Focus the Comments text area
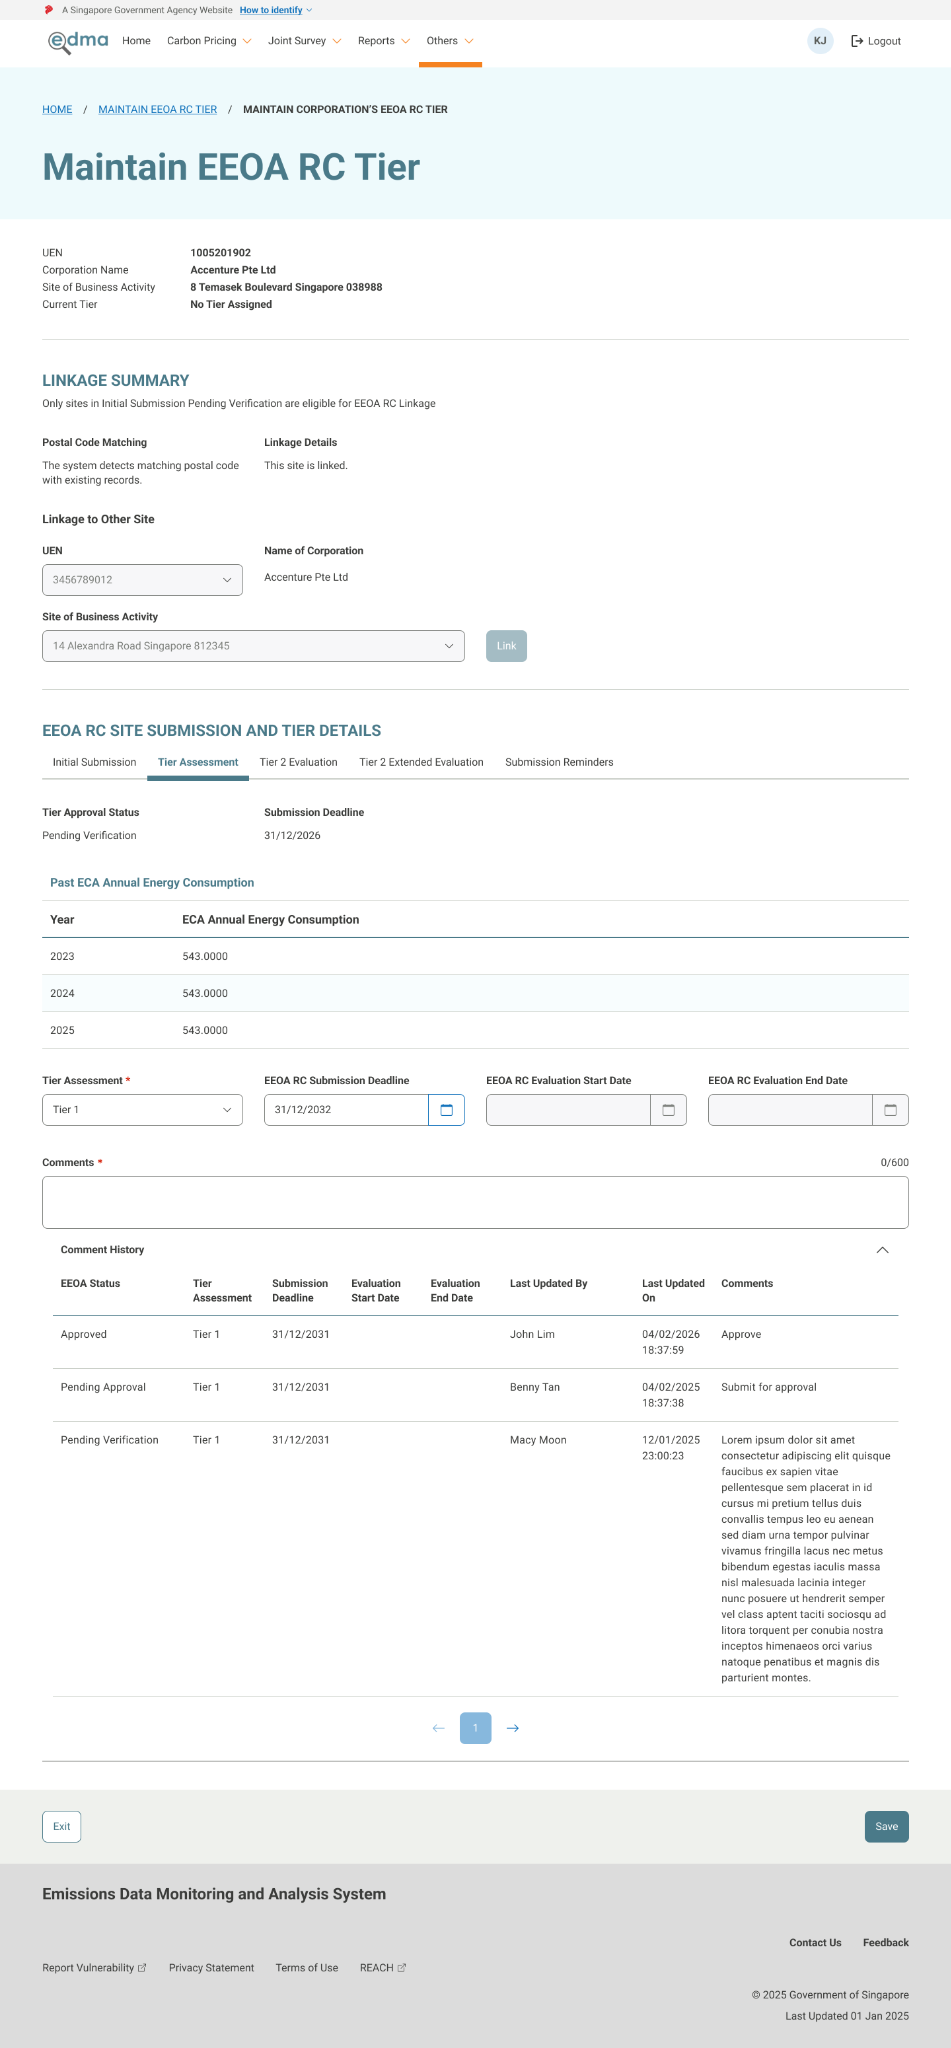The height and width of the screenshot is (2048, 951). point(475,1202)
